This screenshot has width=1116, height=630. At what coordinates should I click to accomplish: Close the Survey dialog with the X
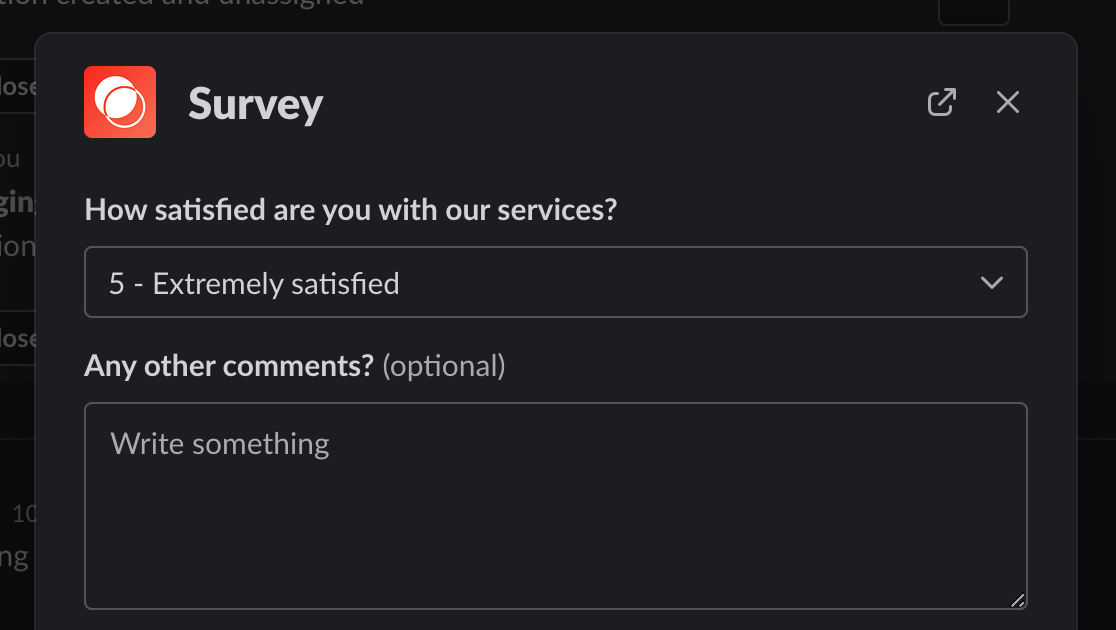pos(1007,102)
